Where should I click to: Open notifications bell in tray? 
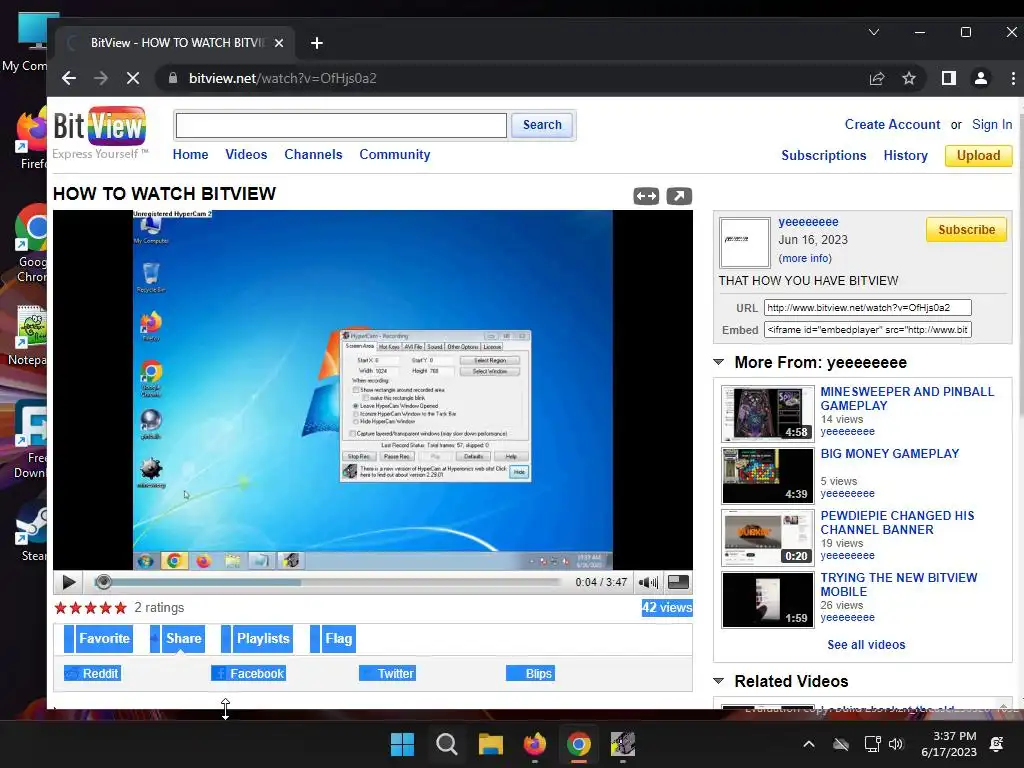coord(997,744)
